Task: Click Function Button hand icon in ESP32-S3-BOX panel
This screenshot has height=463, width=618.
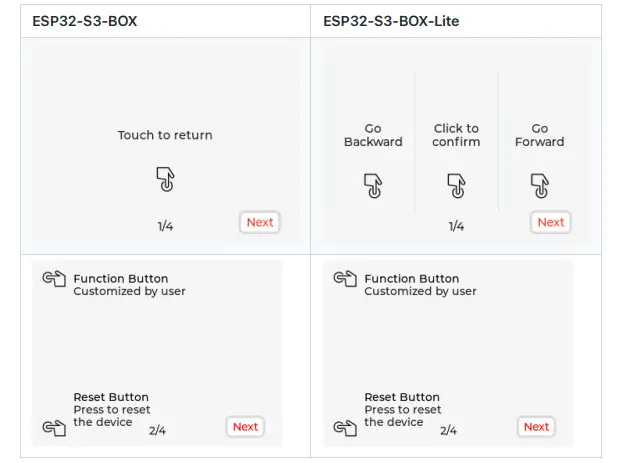Action: coord(53,279)
